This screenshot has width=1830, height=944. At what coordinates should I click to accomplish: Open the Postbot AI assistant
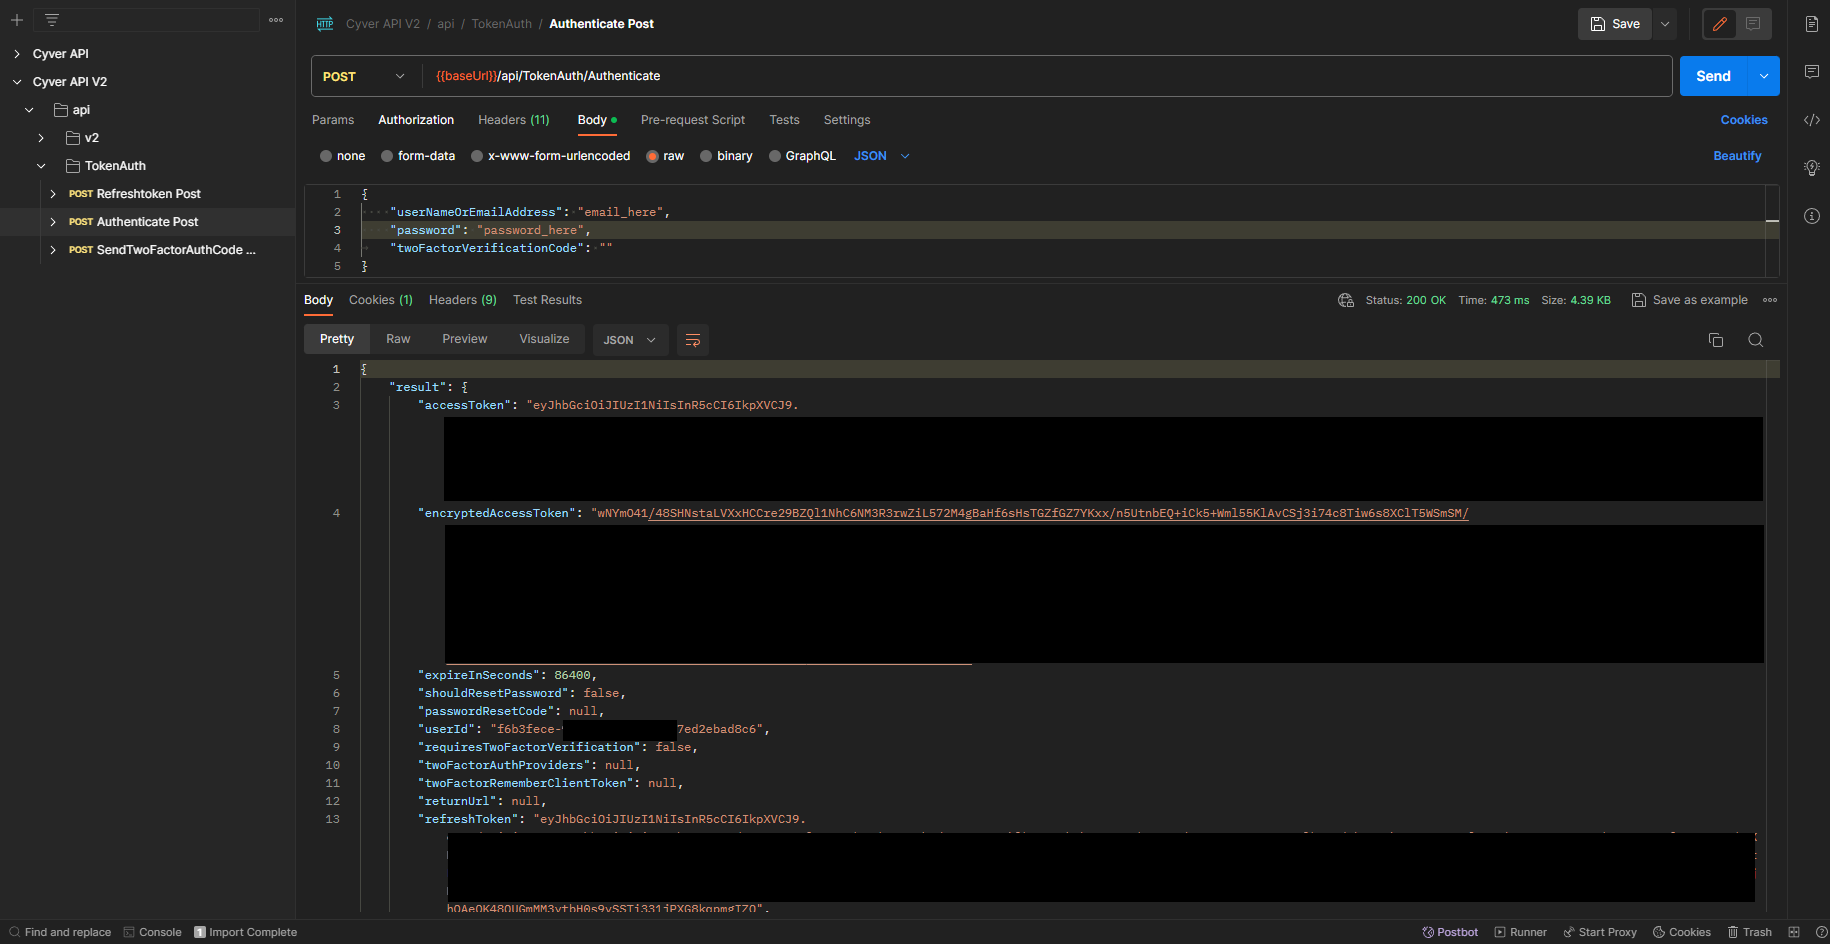pos(1449,931)
